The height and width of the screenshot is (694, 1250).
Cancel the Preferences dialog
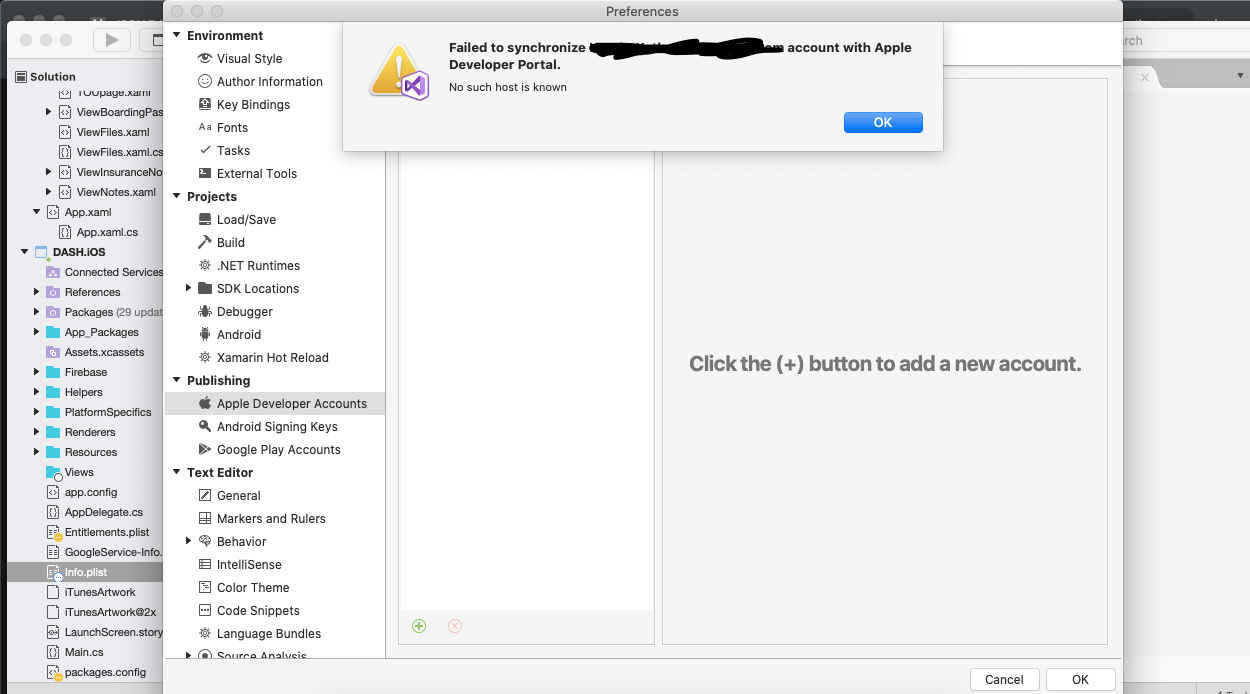(x=1004, y=679)
